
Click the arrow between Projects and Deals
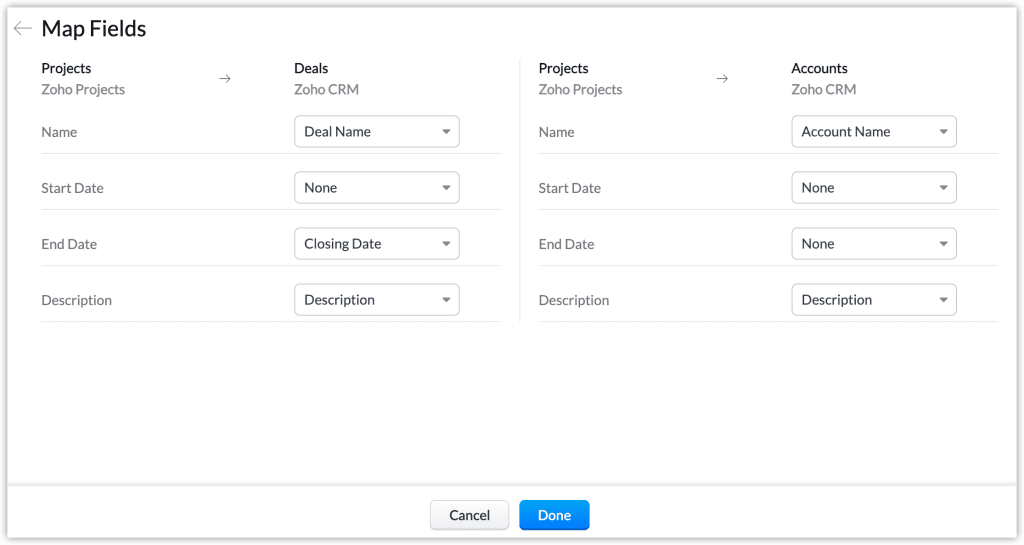(x=225, y=79)
